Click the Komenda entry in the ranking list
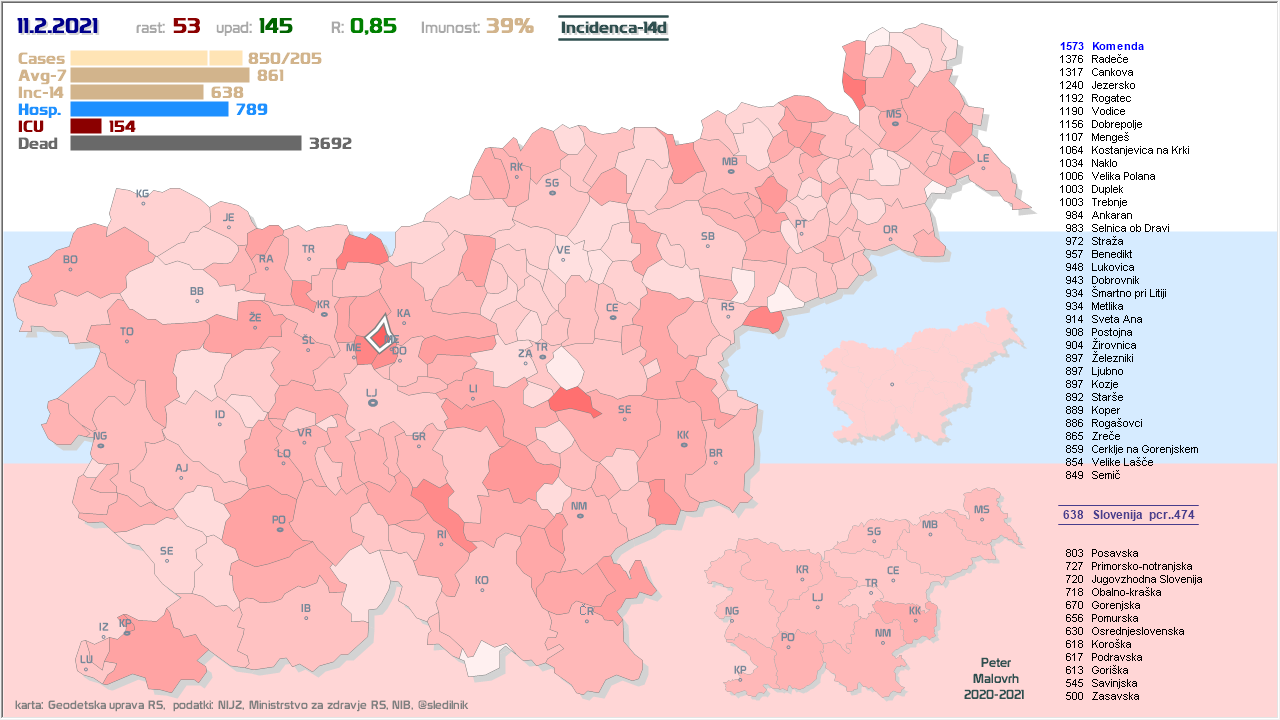The height and width of the screenshot is (720, 1280). [1117, 46]
